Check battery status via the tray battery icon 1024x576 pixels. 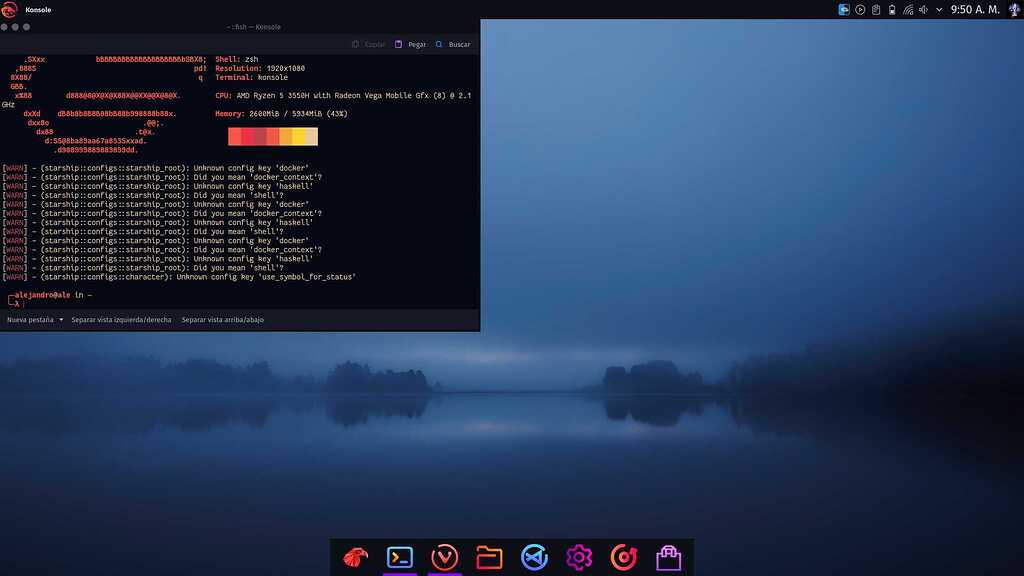click(892, 9)
